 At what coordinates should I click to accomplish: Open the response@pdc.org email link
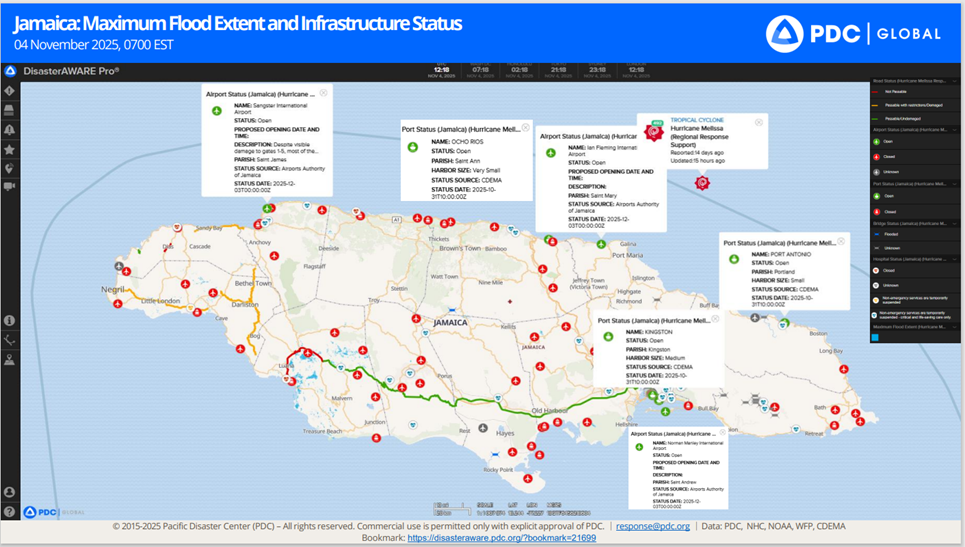(x=652, y=526)
